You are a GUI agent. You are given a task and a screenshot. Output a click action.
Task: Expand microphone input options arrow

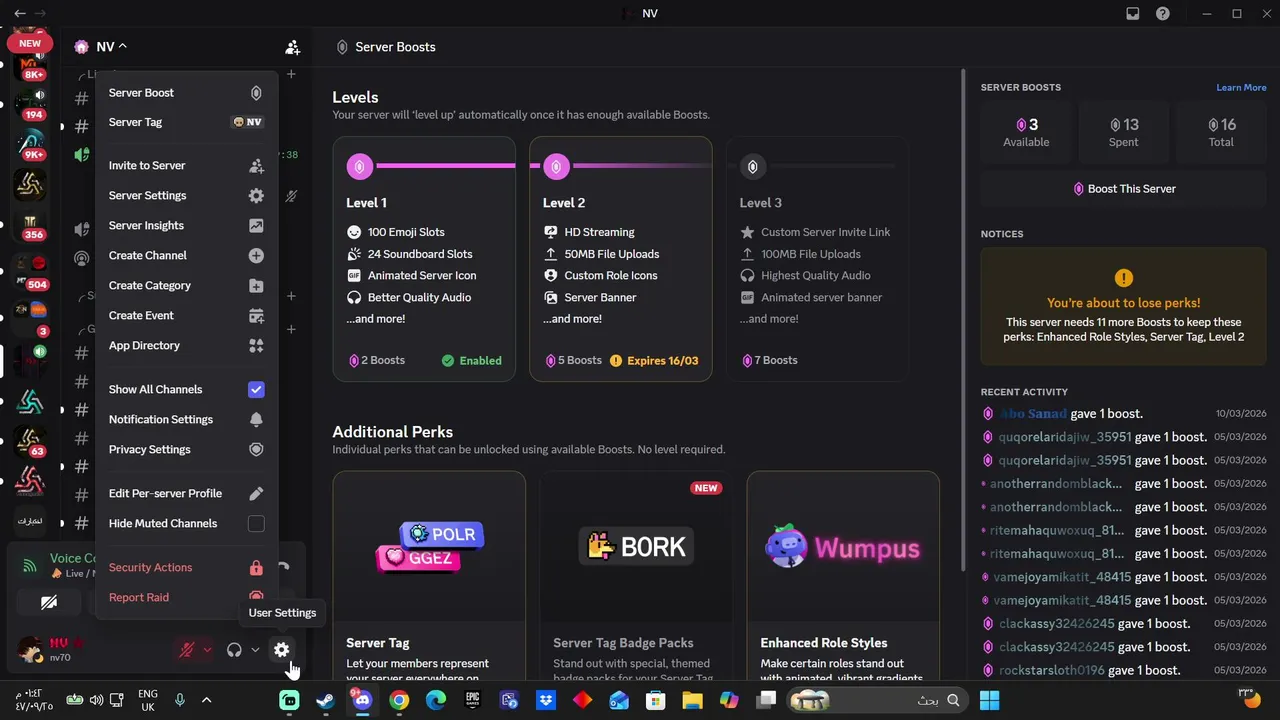(x=207, y=650)
